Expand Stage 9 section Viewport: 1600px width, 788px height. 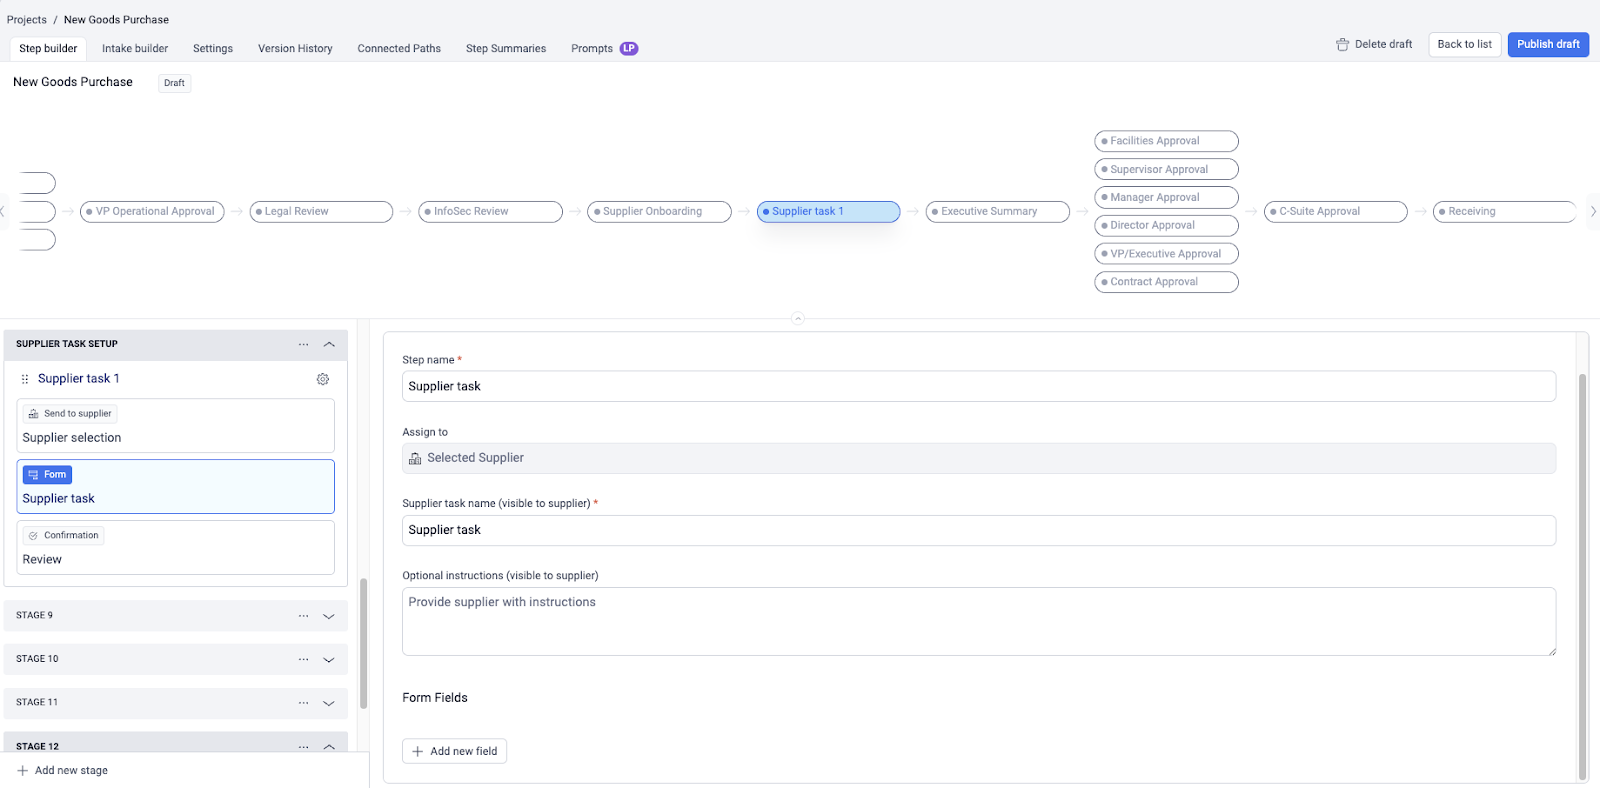click(329, 616)
